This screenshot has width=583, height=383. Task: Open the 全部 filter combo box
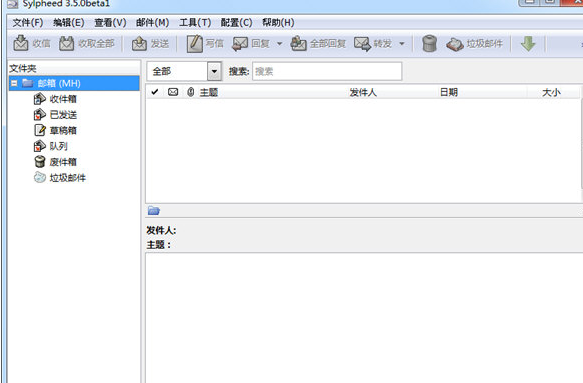pos(184,71)
